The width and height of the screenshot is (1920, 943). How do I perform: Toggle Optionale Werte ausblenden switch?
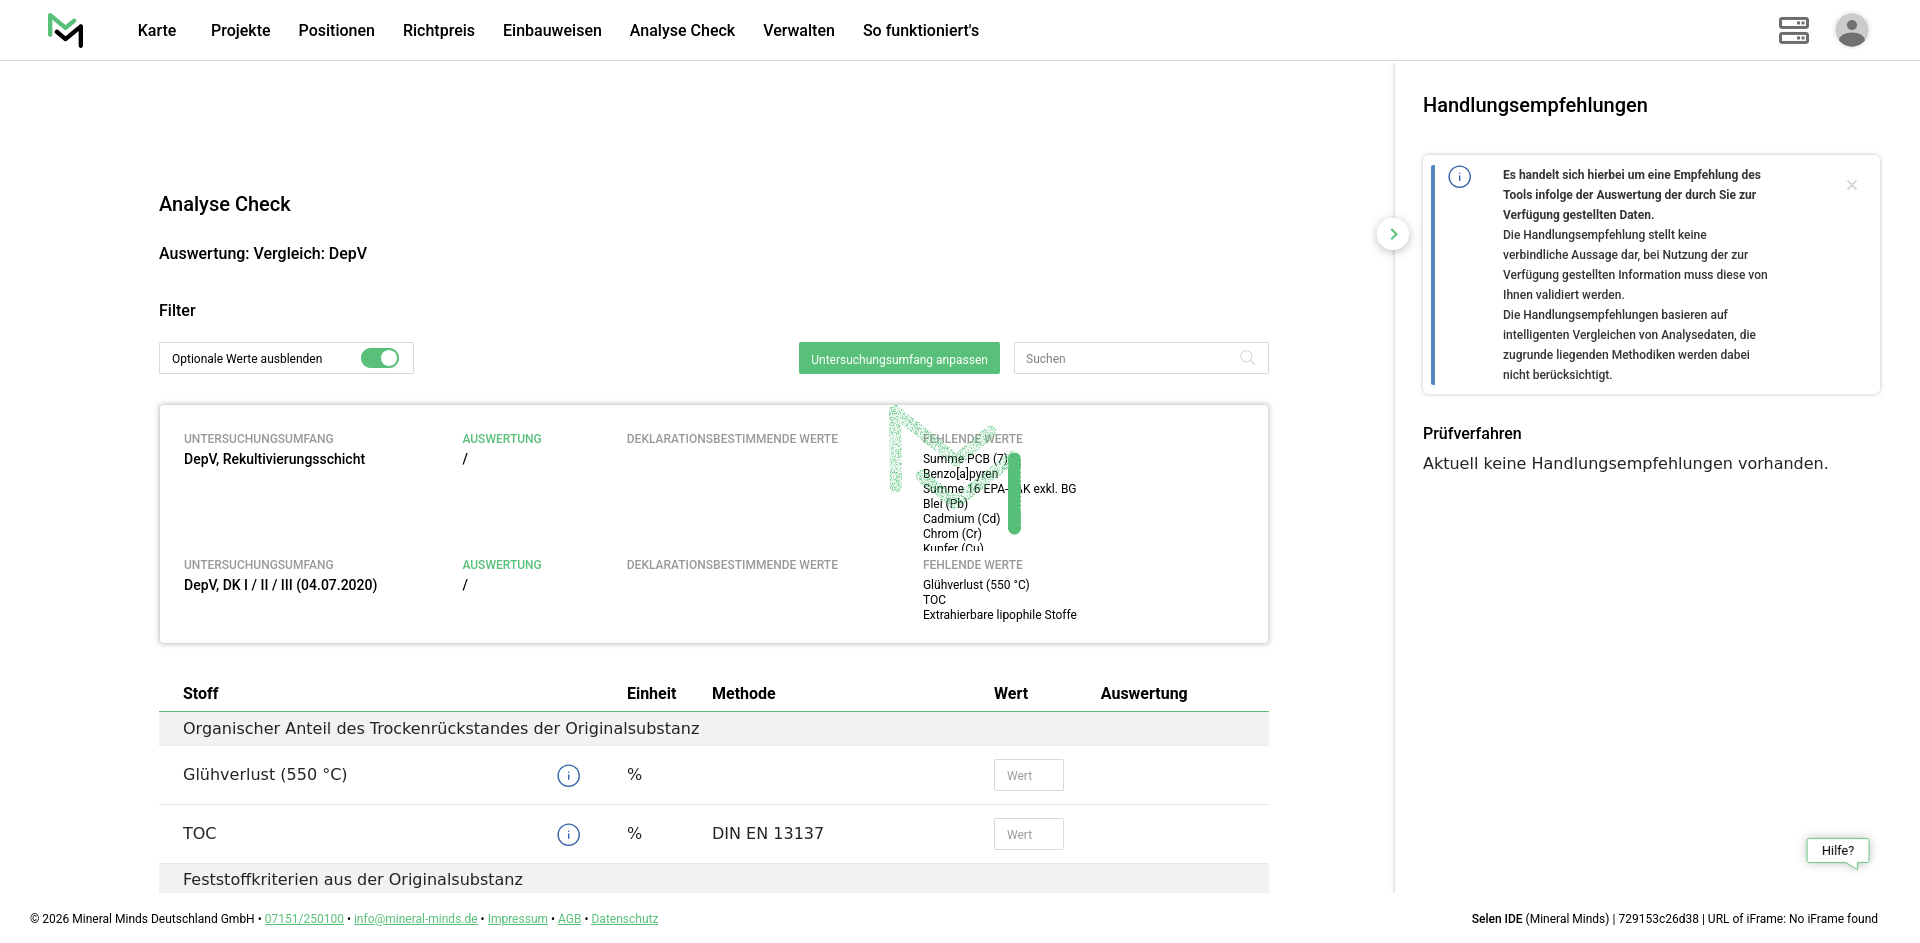(x=380, y=358)
